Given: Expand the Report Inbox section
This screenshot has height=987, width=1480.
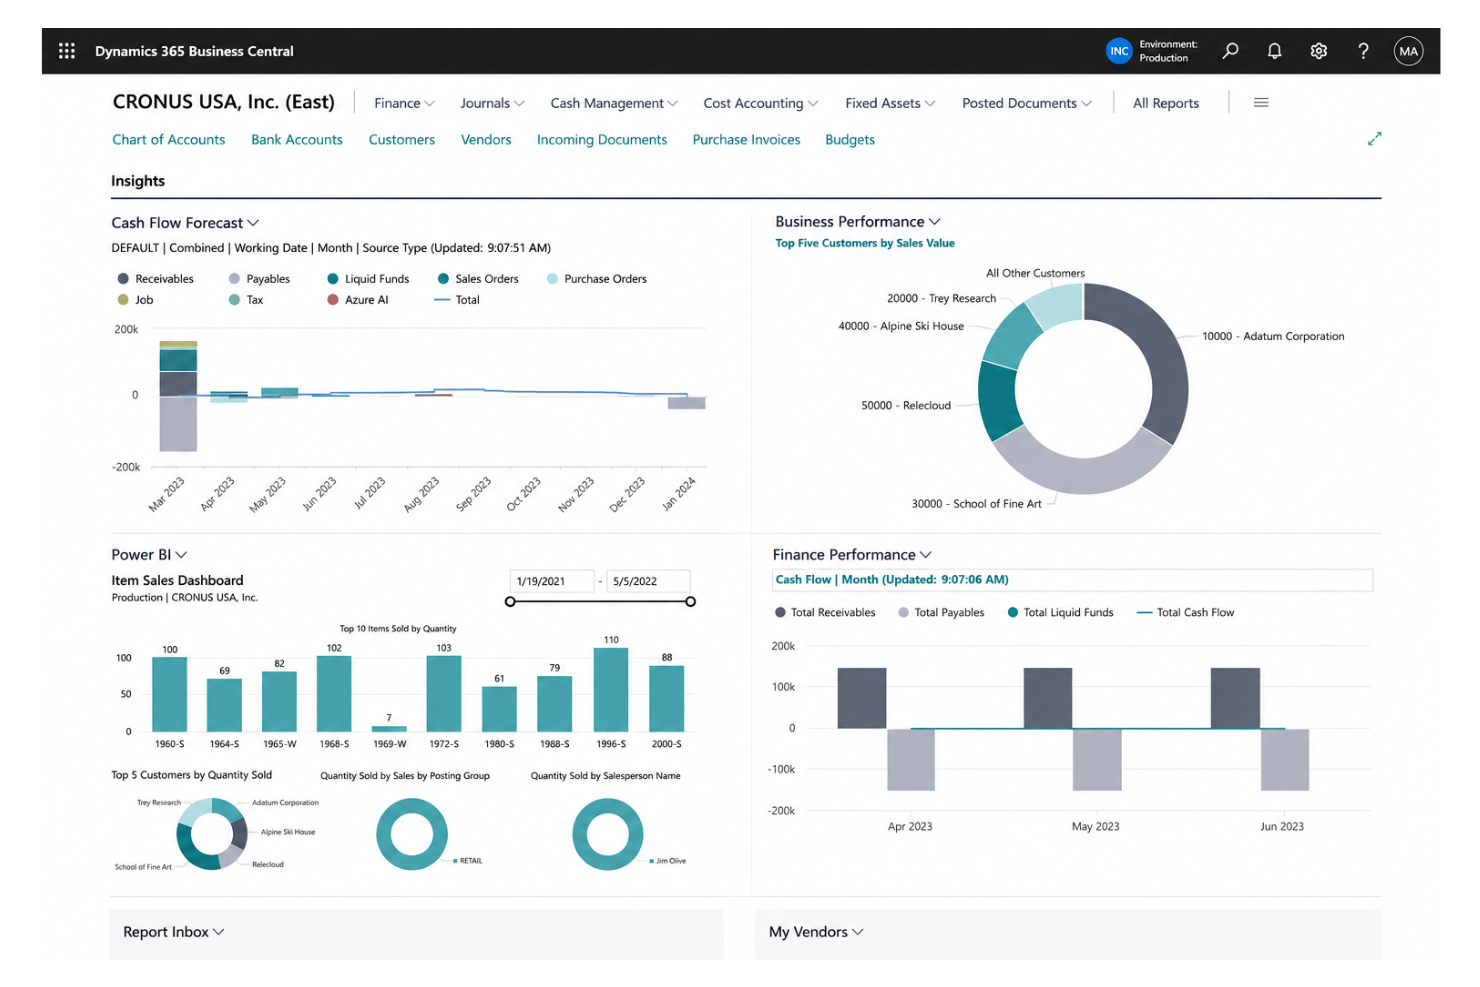Looking at the screenshot, I should pos(174,932).
